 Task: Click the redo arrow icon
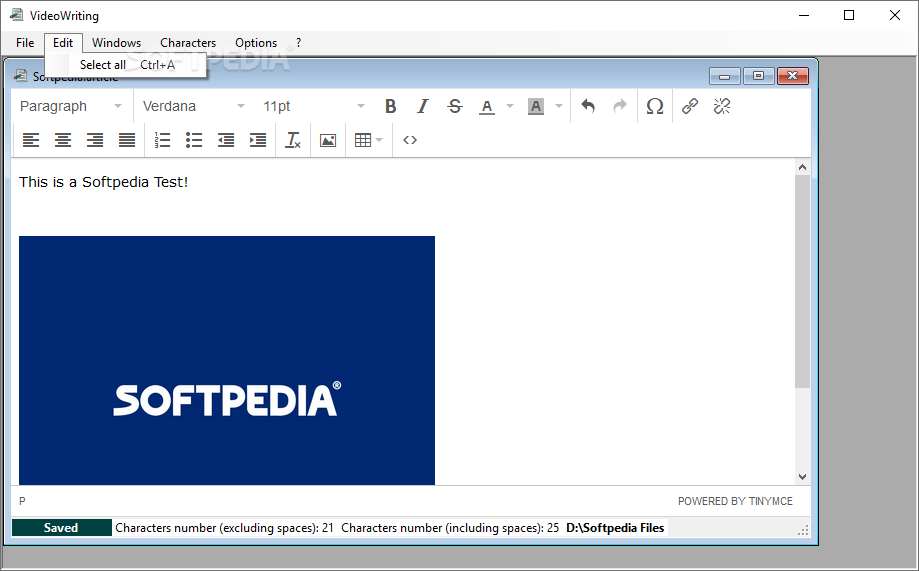(620, 106)
